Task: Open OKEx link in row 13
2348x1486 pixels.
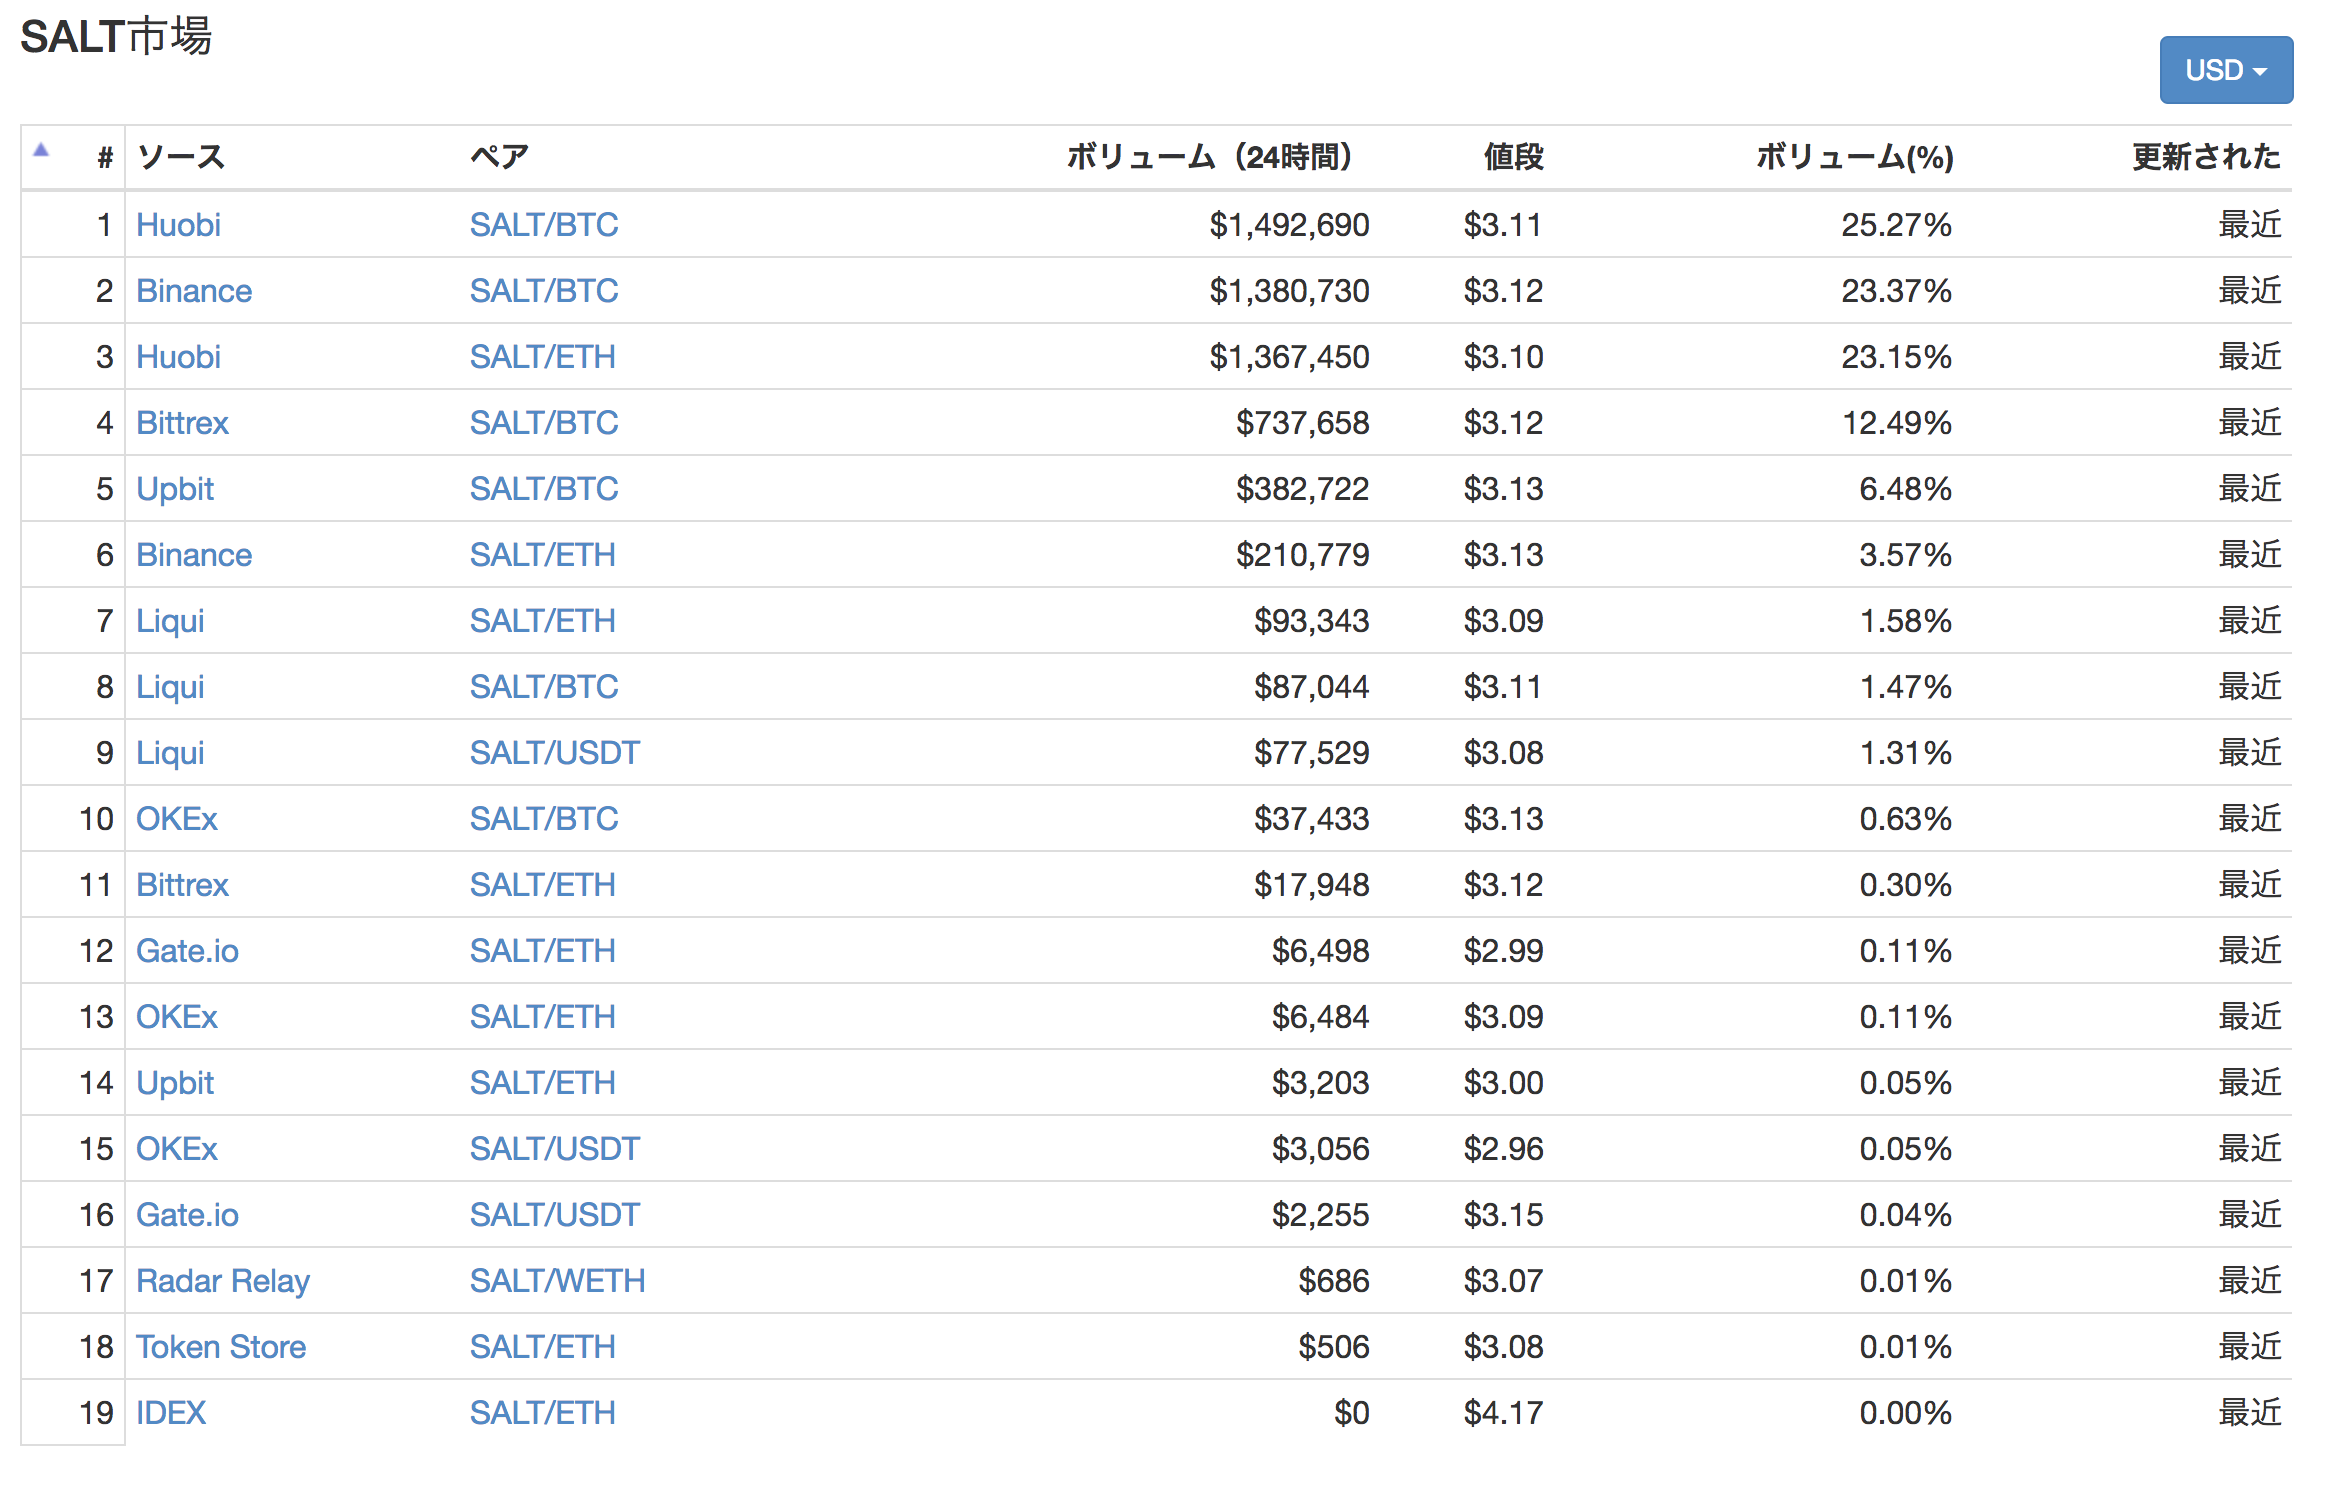Action: point(177,1017)
